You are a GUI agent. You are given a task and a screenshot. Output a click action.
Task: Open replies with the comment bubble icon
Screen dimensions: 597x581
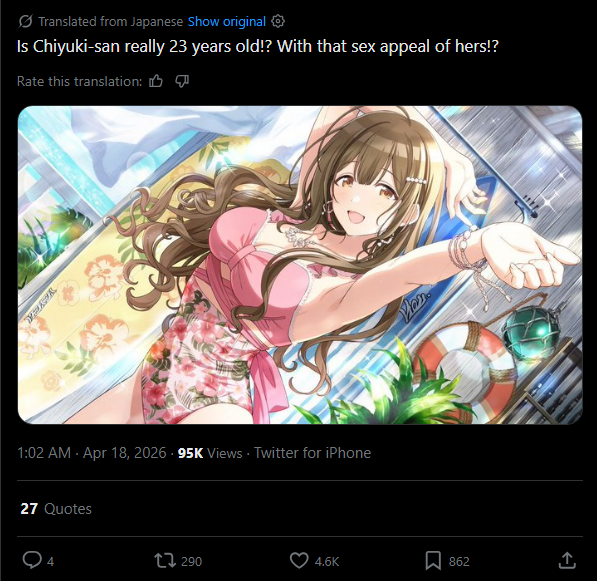click(x=32, y=560)
